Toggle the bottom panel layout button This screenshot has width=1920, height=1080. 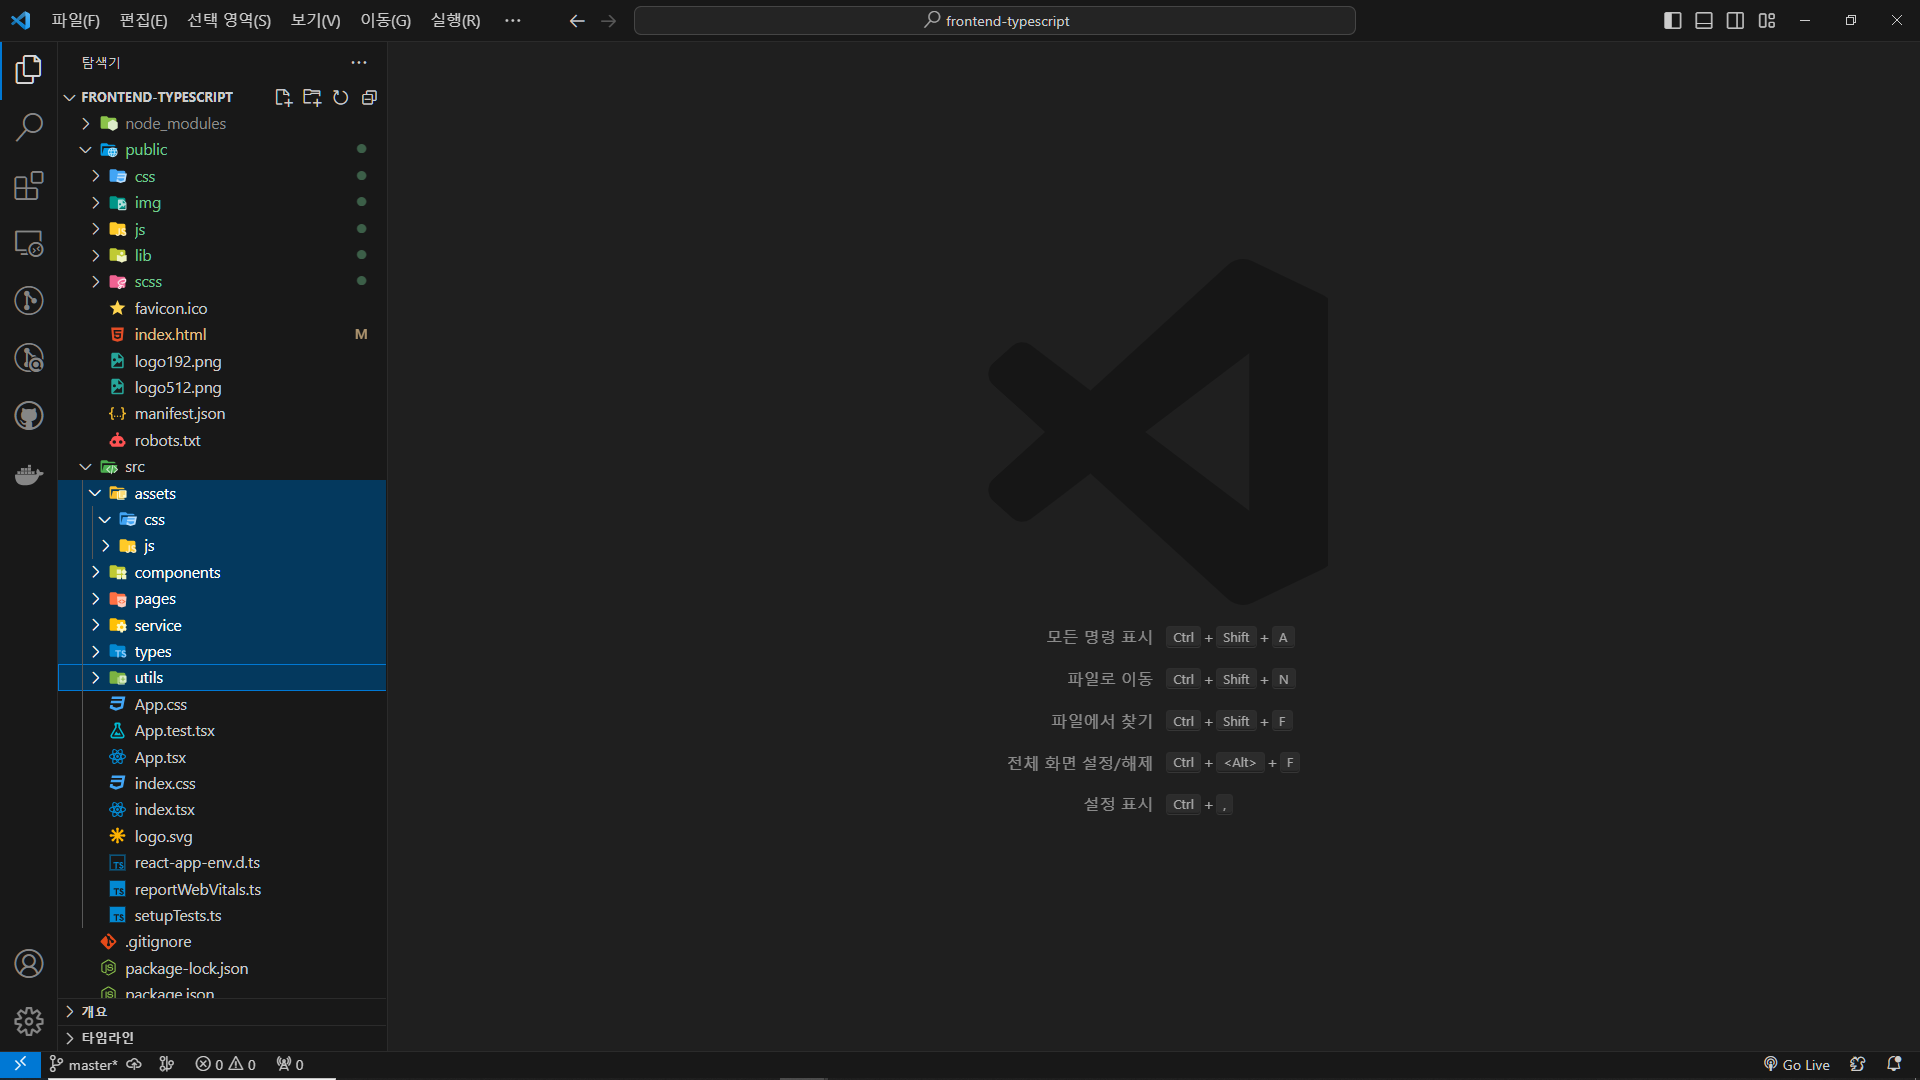coord(1704,20)
